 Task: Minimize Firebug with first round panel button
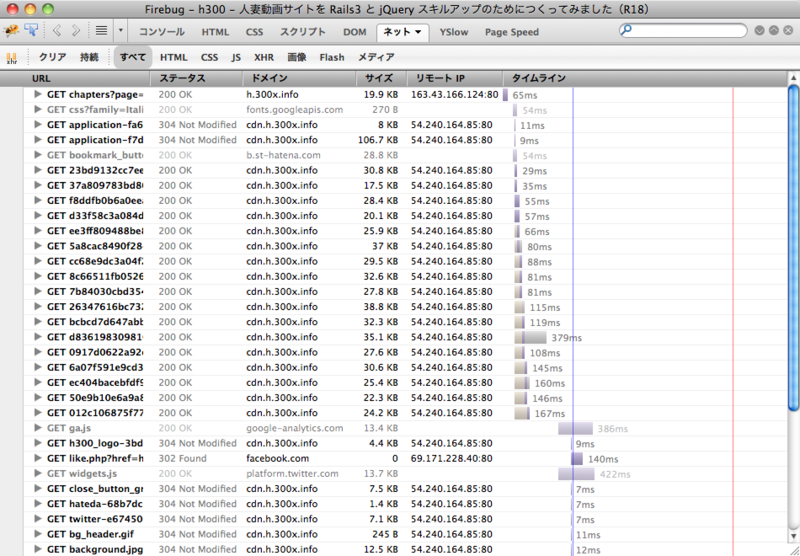pos(759,31)
